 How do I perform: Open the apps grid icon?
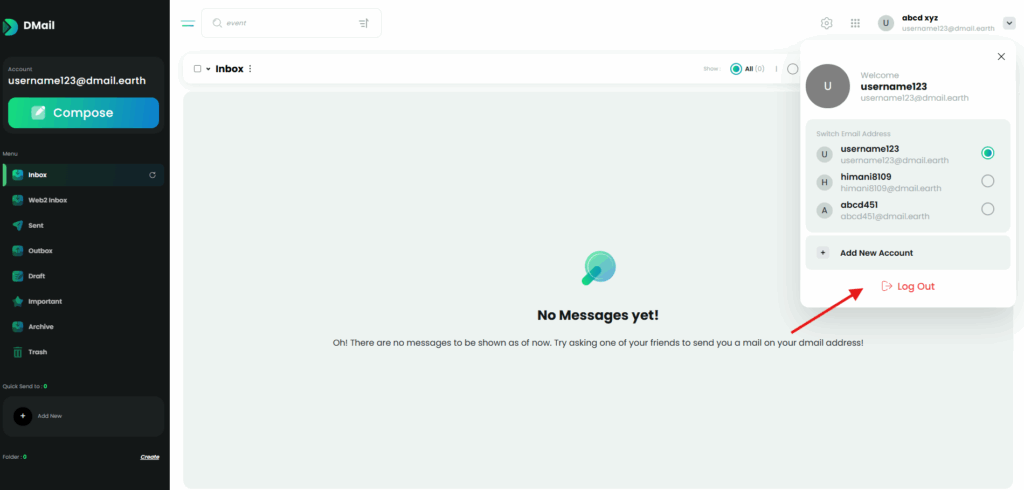click(855, 23)
